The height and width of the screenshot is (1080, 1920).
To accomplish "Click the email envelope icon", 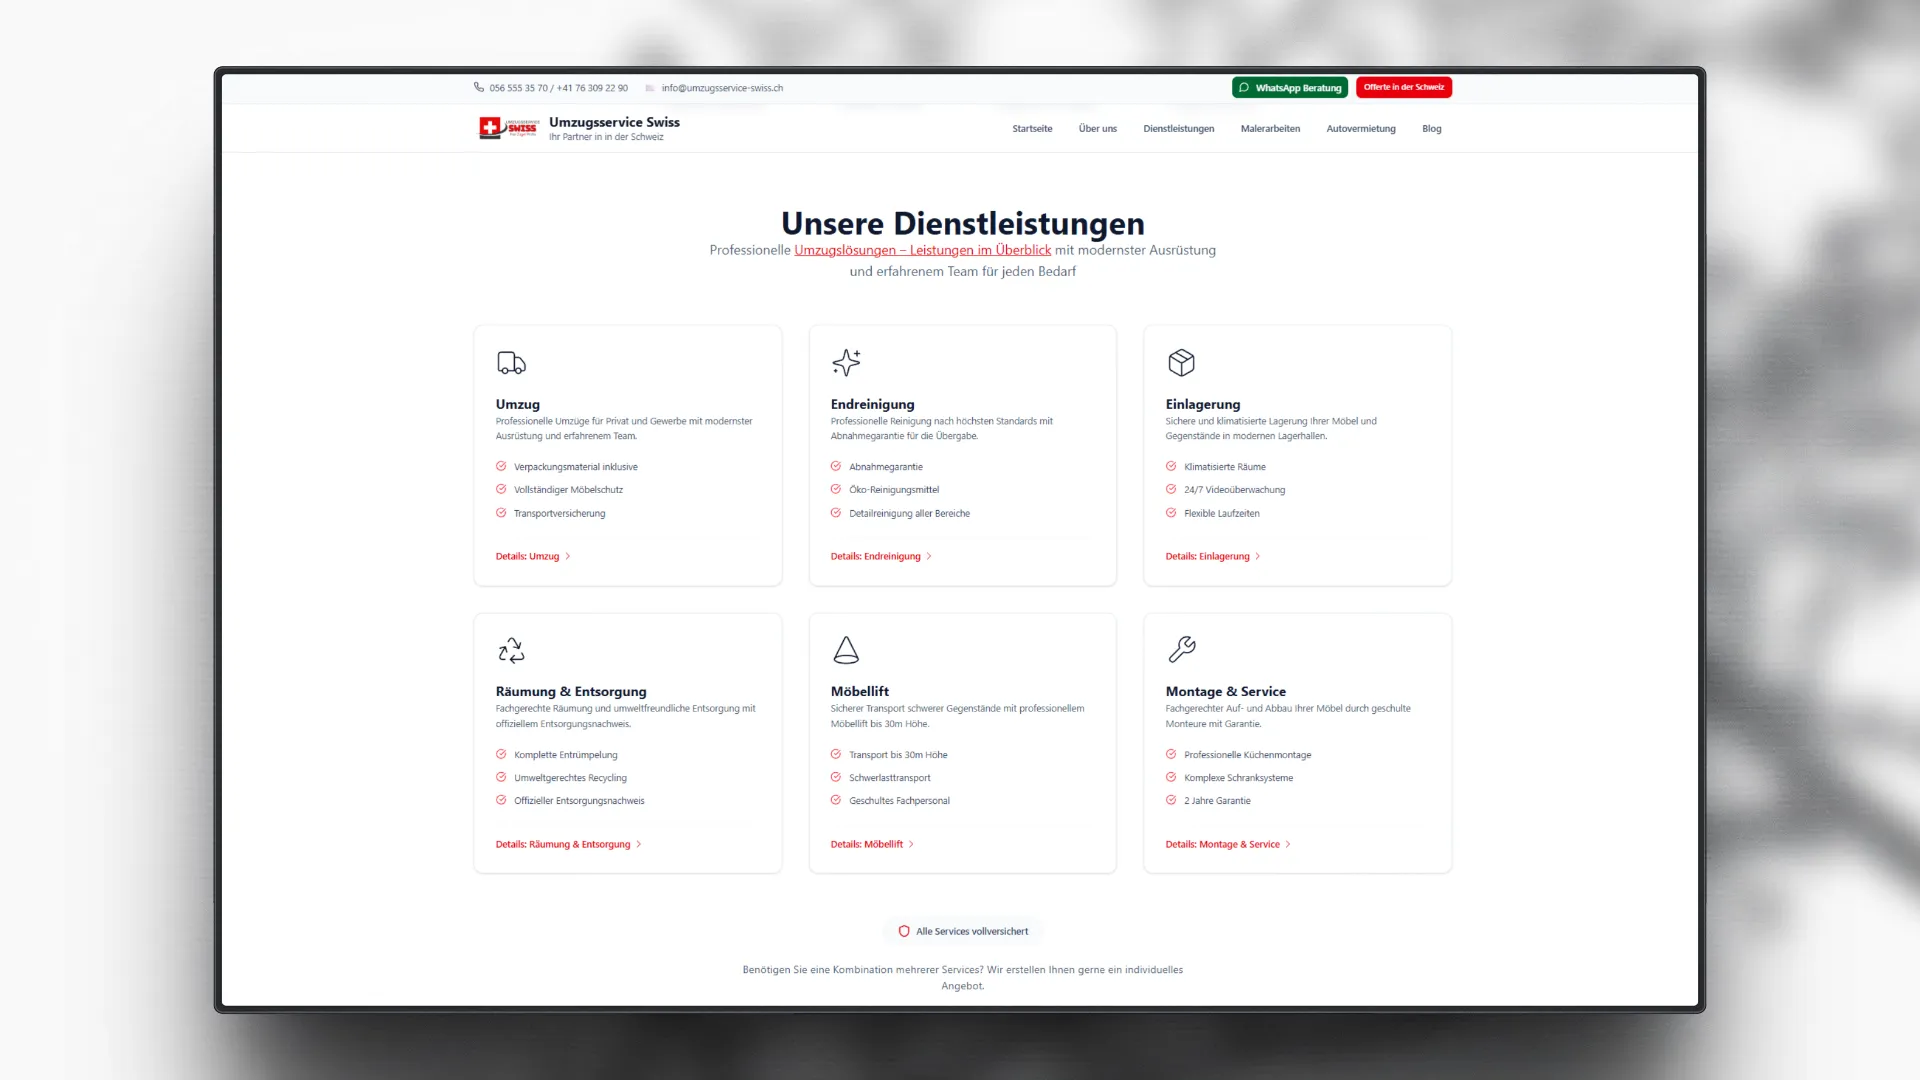I will [x=650, y=88].
